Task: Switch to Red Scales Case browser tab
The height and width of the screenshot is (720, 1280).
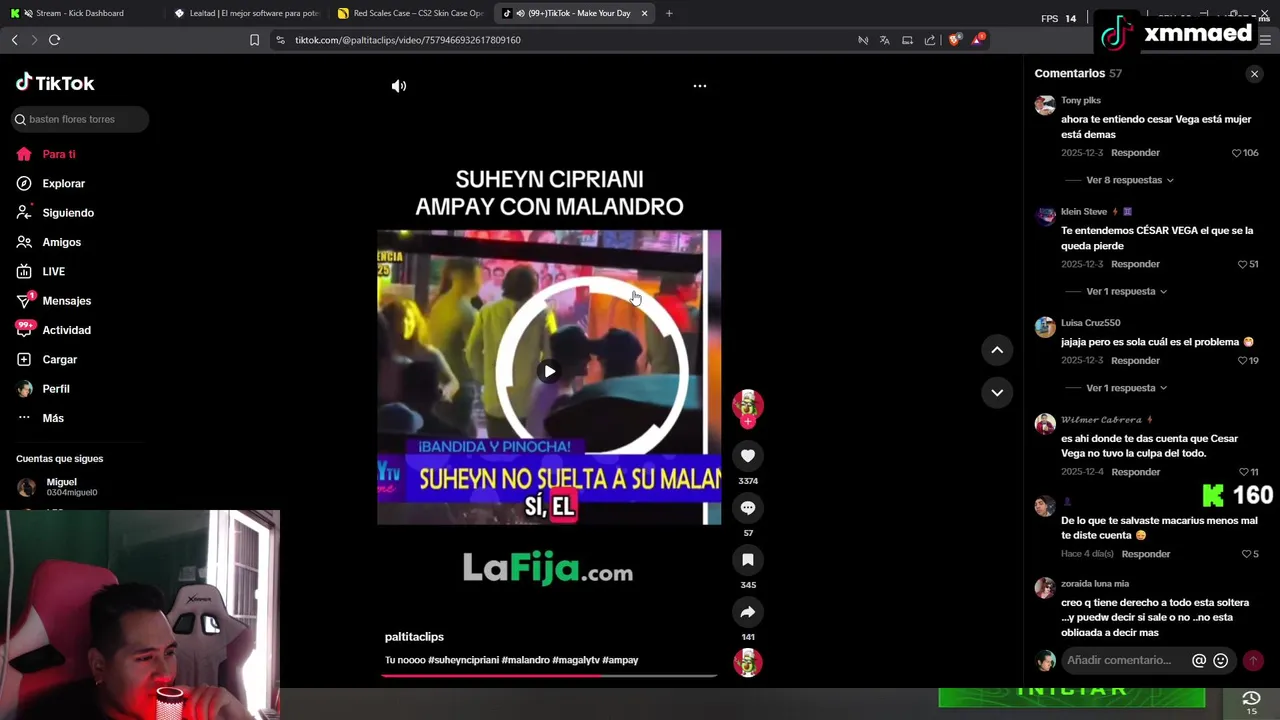Action: [x=410, y=13]
